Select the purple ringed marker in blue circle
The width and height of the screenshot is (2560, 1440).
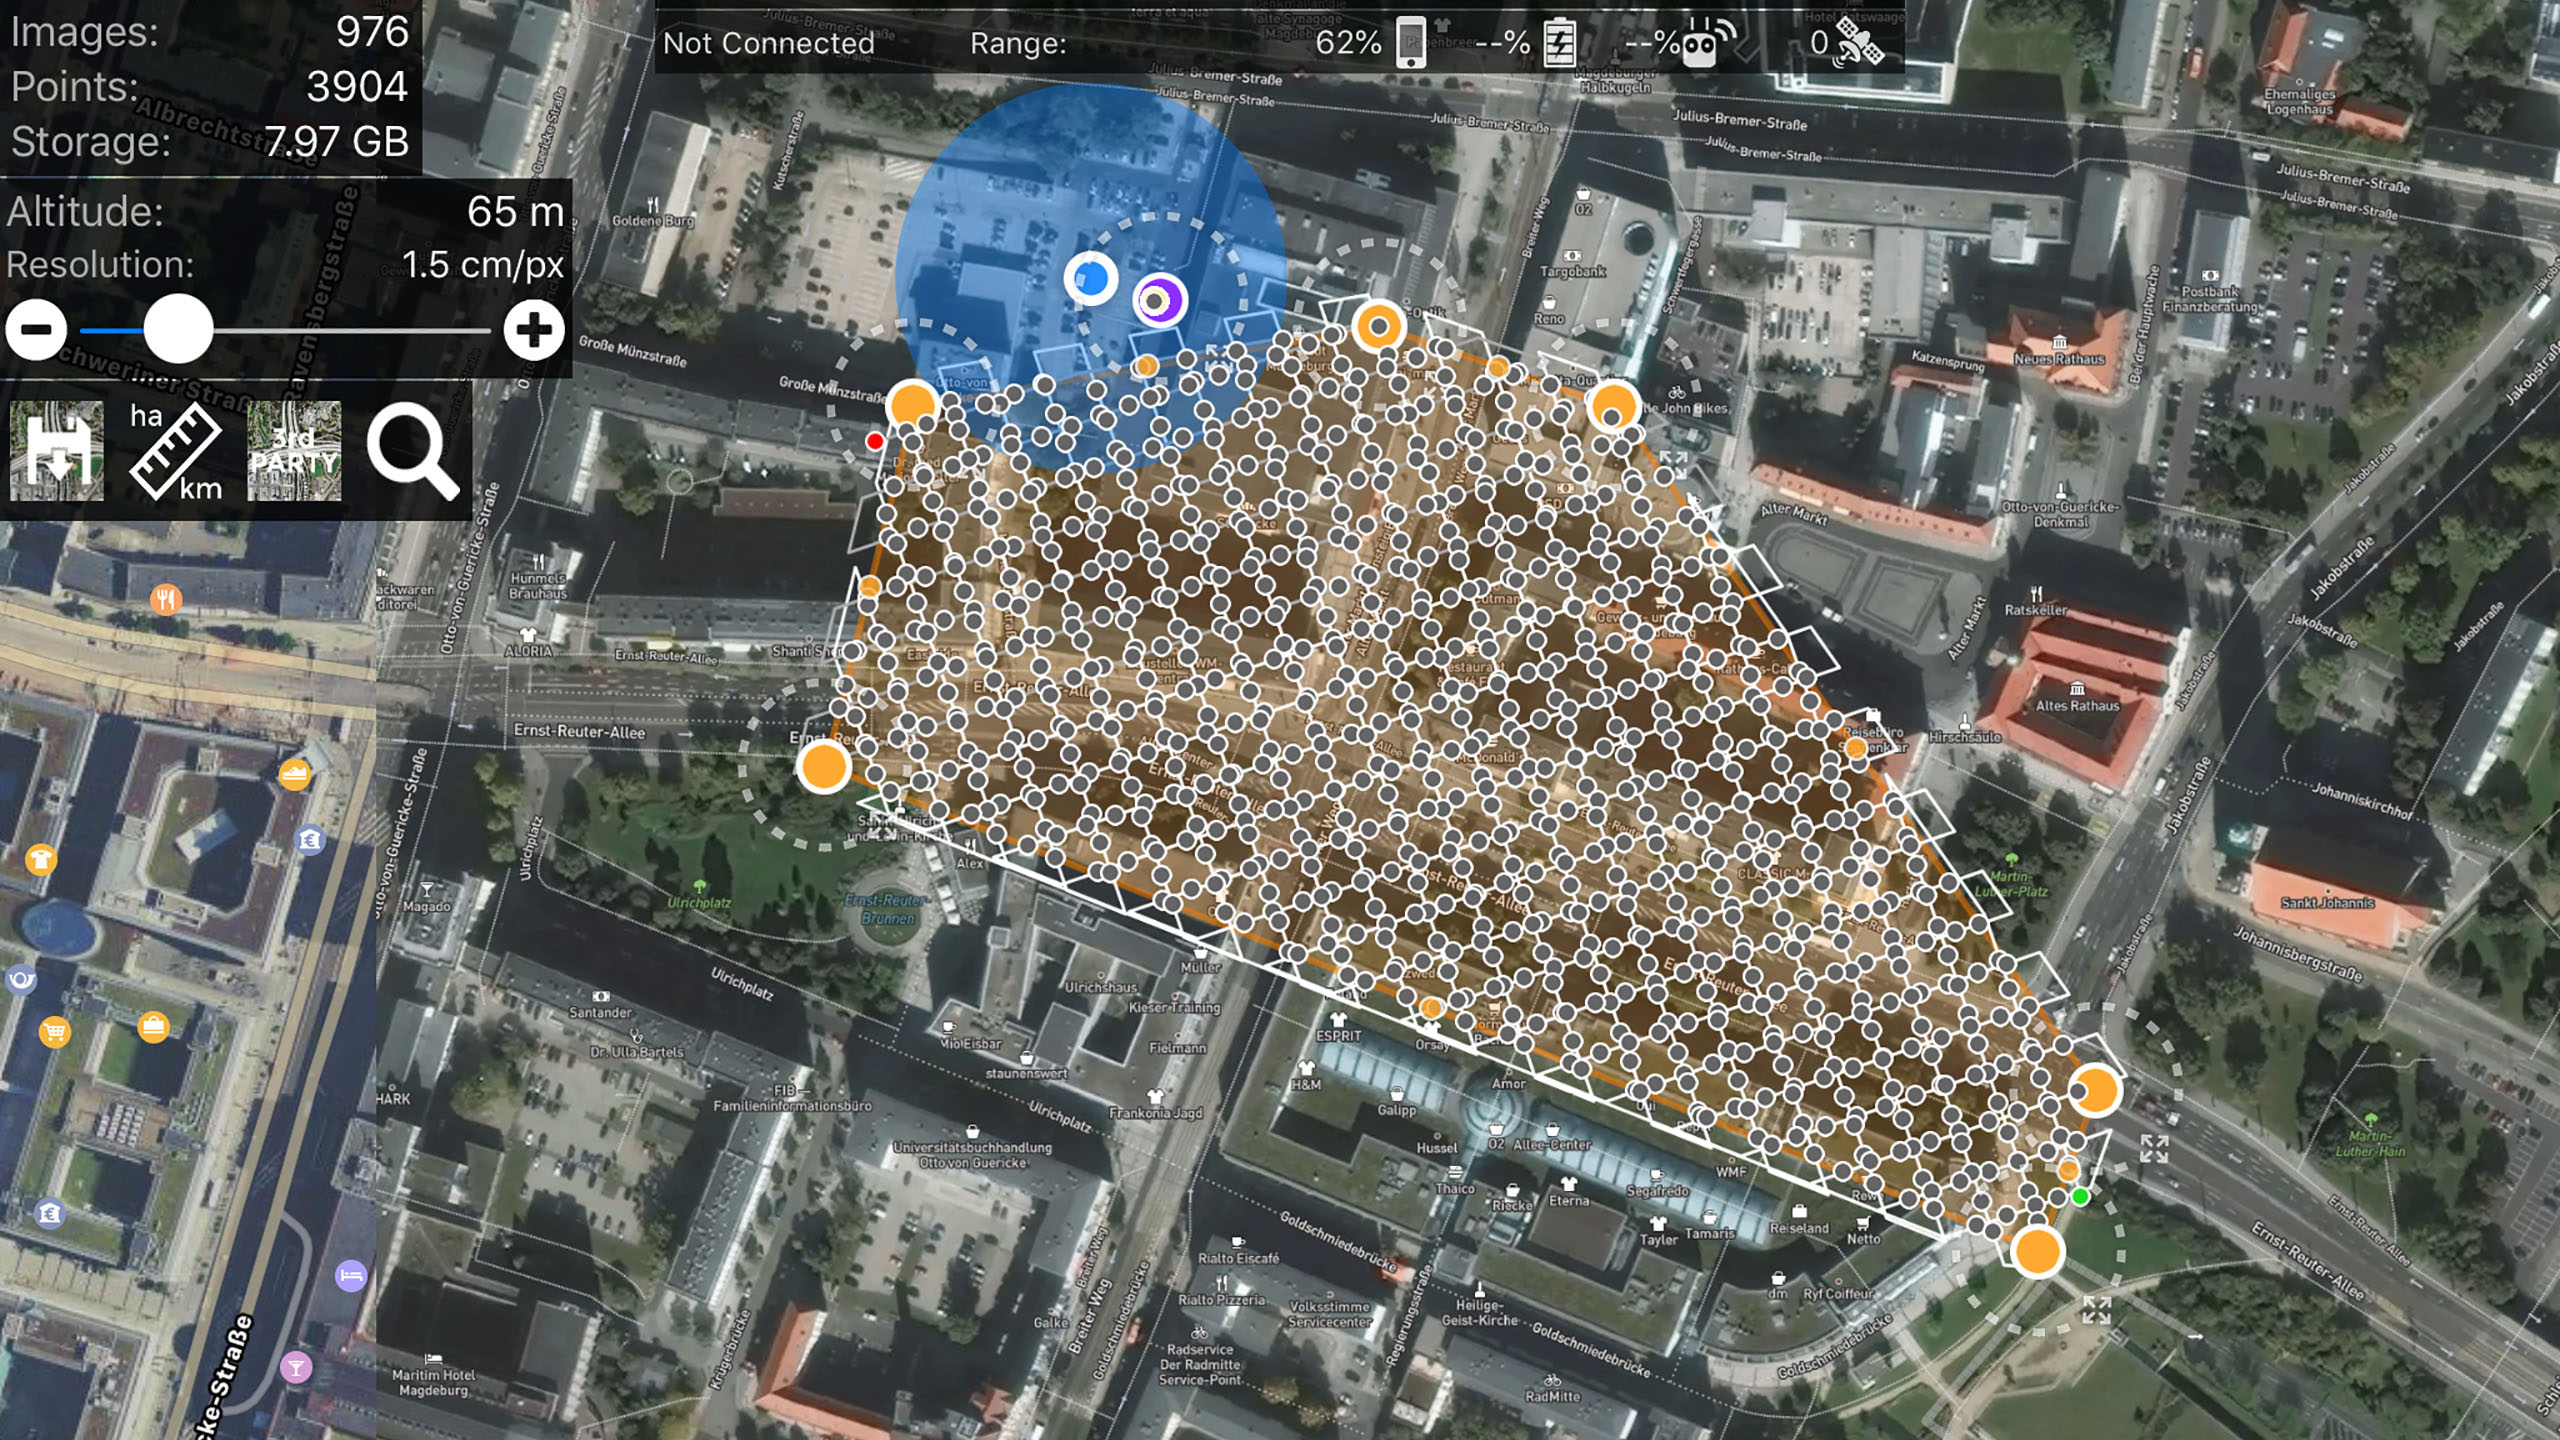coord(1159,300)
